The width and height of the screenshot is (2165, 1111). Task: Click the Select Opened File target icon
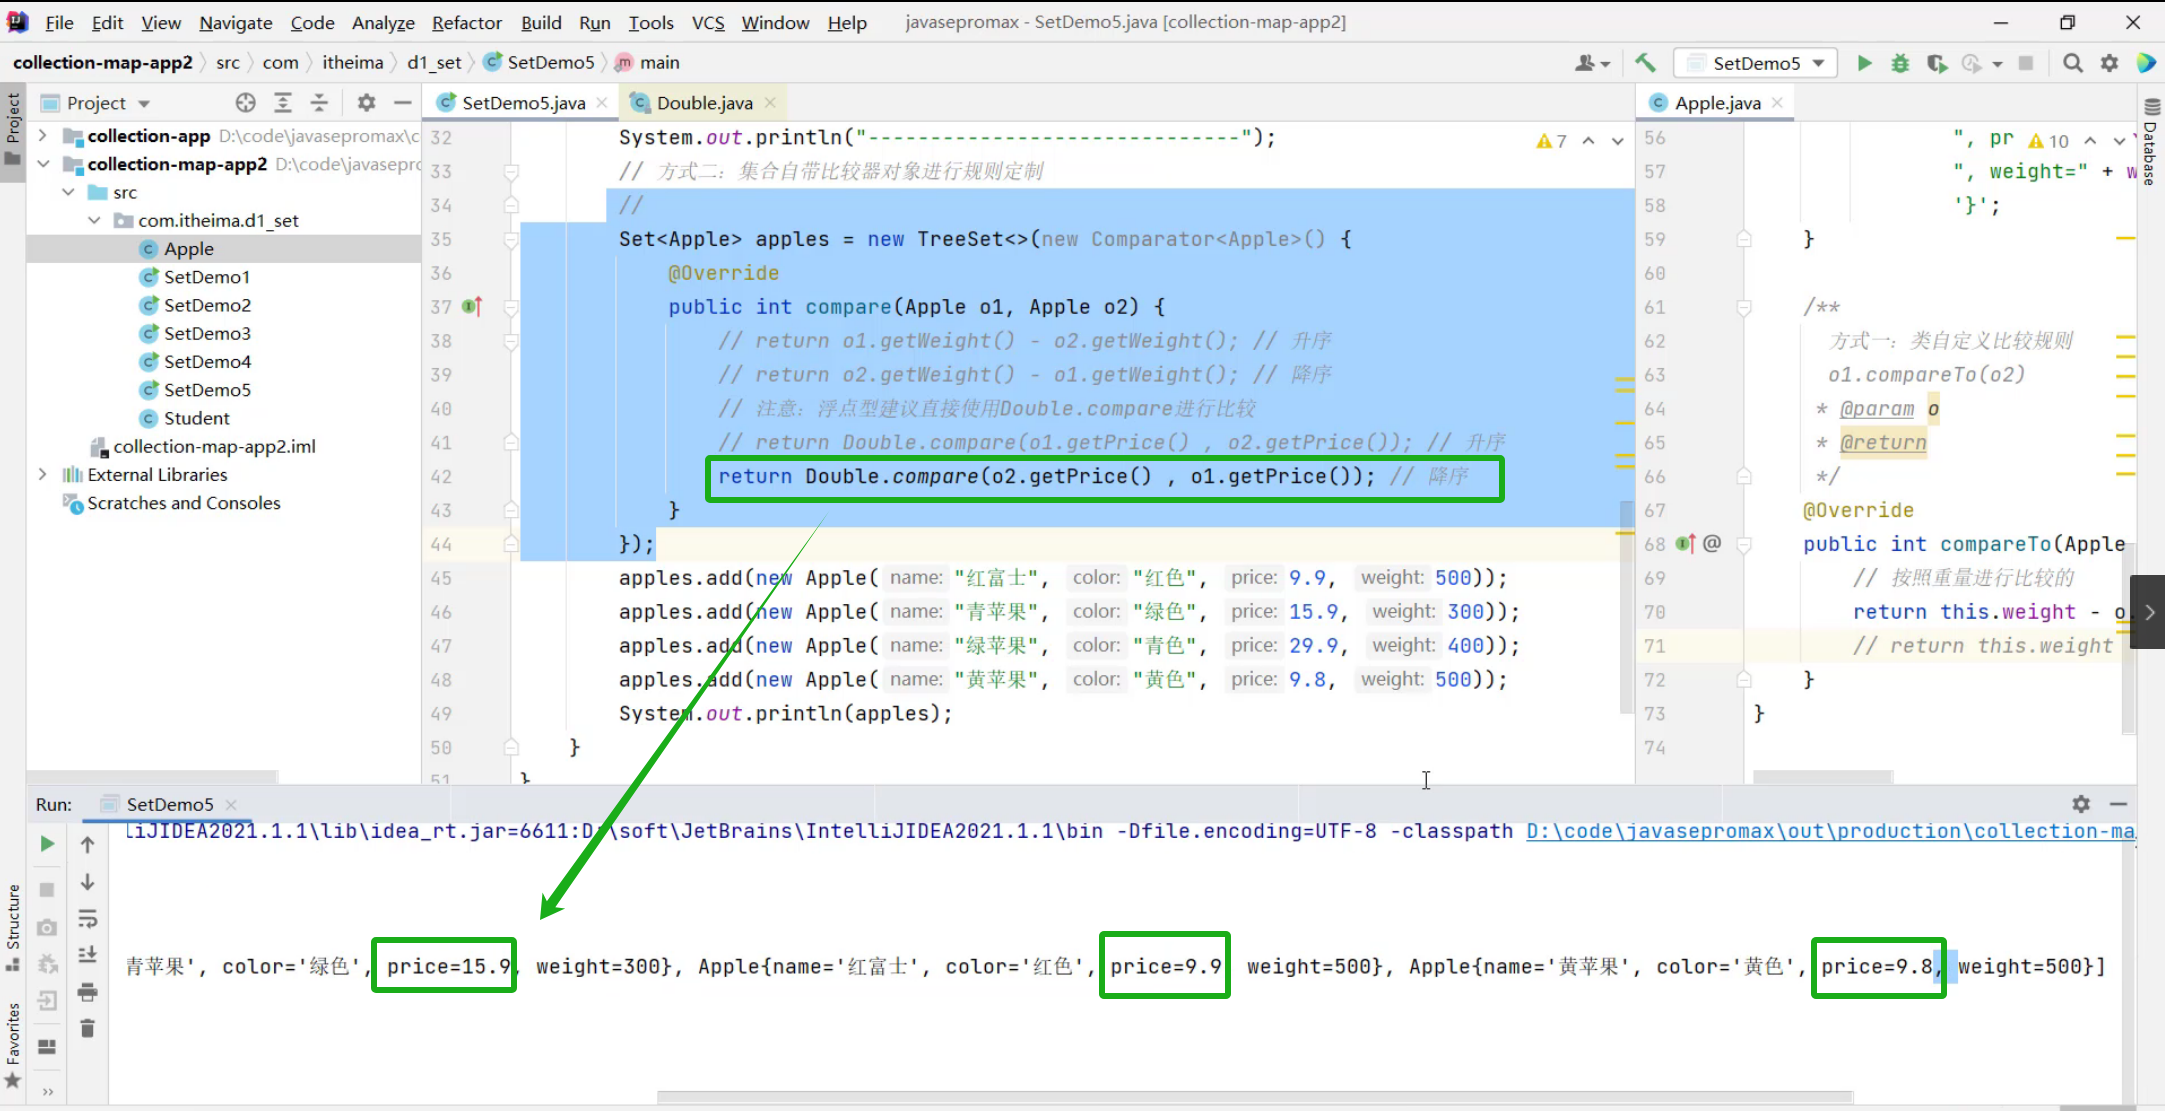[245, 103]
